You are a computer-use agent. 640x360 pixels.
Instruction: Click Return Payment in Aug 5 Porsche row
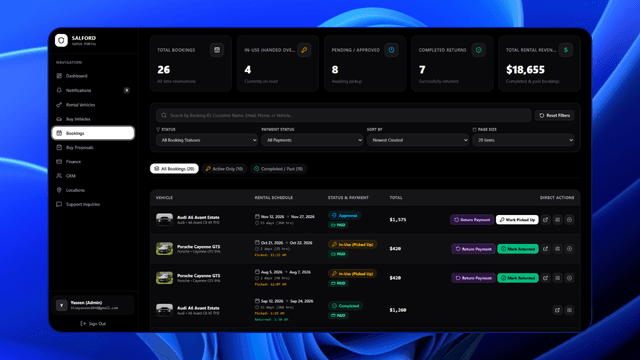[473, 278]
